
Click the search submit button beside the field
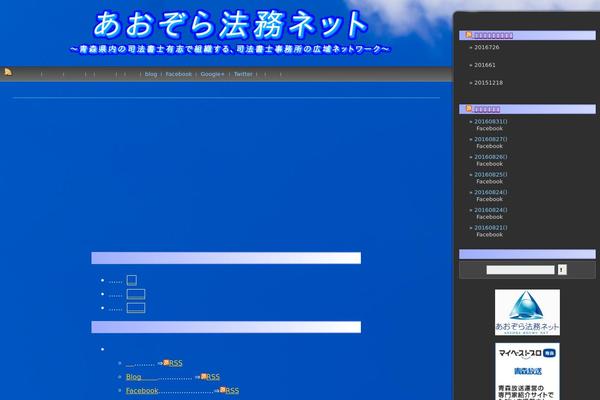tap(562, 270)
